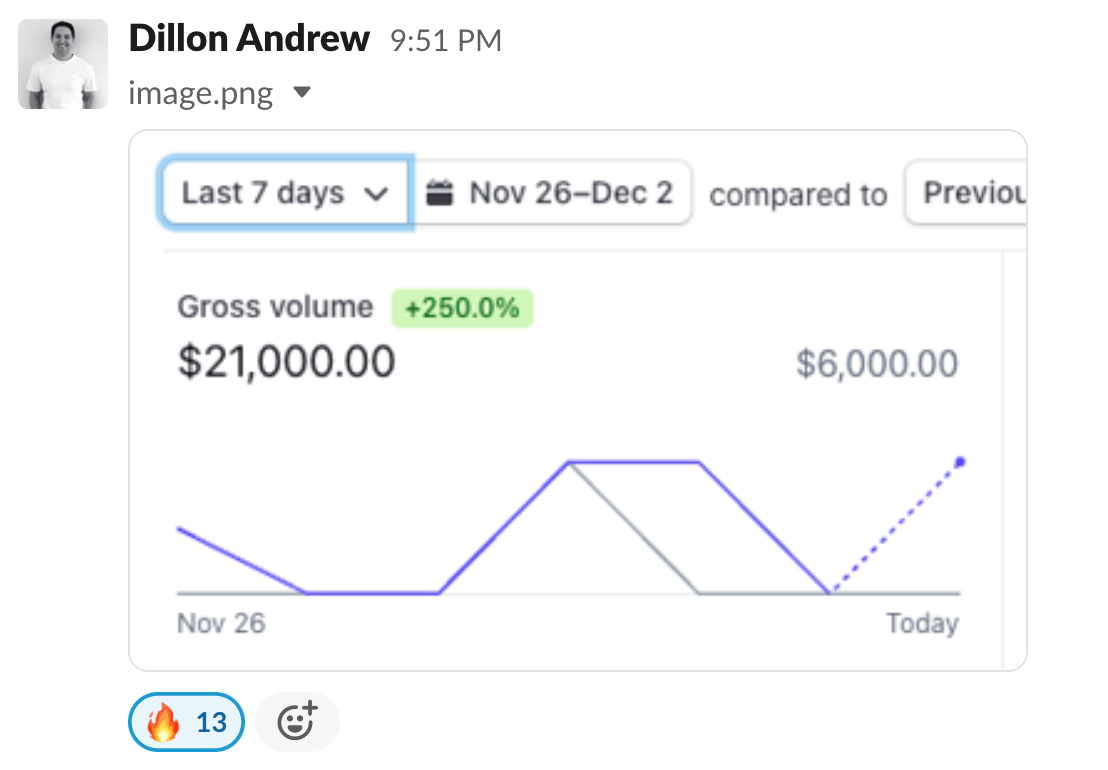This screenshot has width=1108, height=770.
Task: Click the $21,000.00 gross volume total
Action: (287, 362)
